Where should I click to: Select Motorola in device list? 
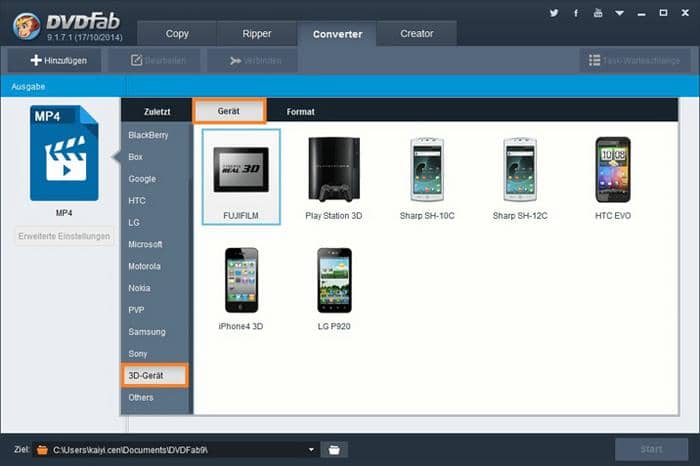[x=144, y=266]
